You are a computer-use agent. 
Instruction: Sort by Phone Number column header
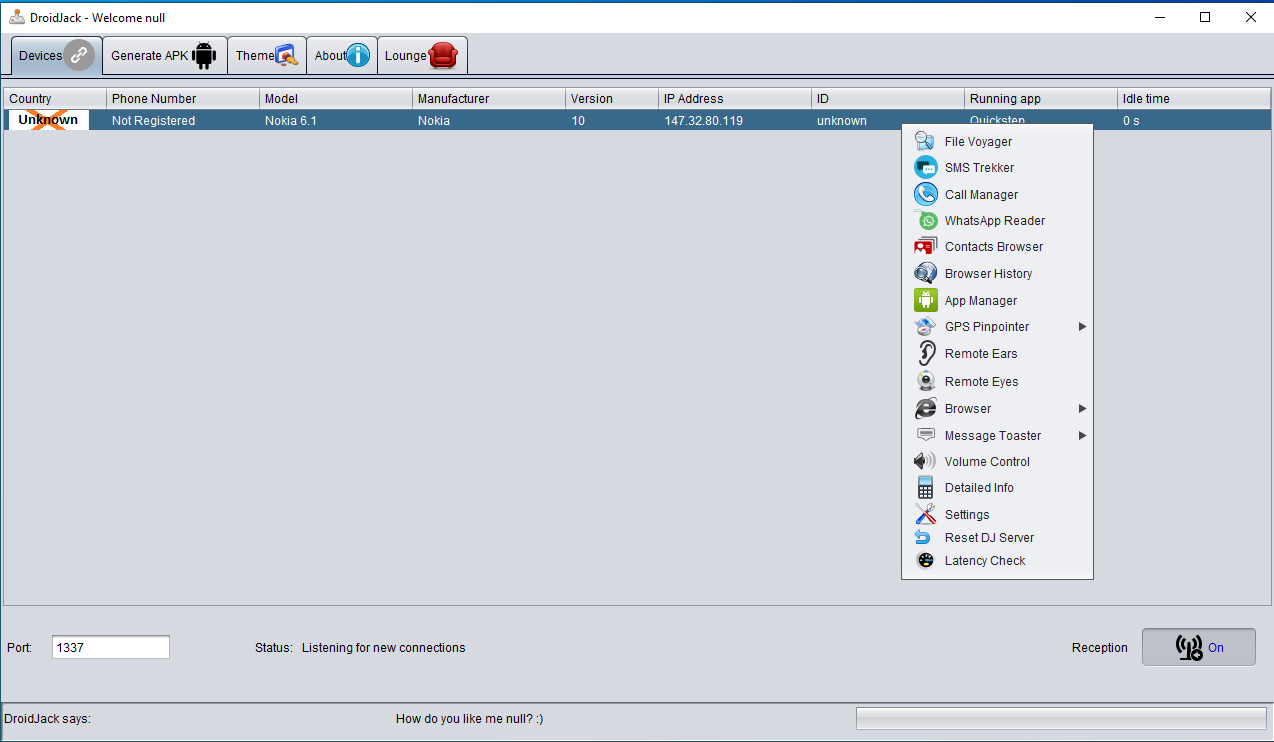tap(183, 99)
